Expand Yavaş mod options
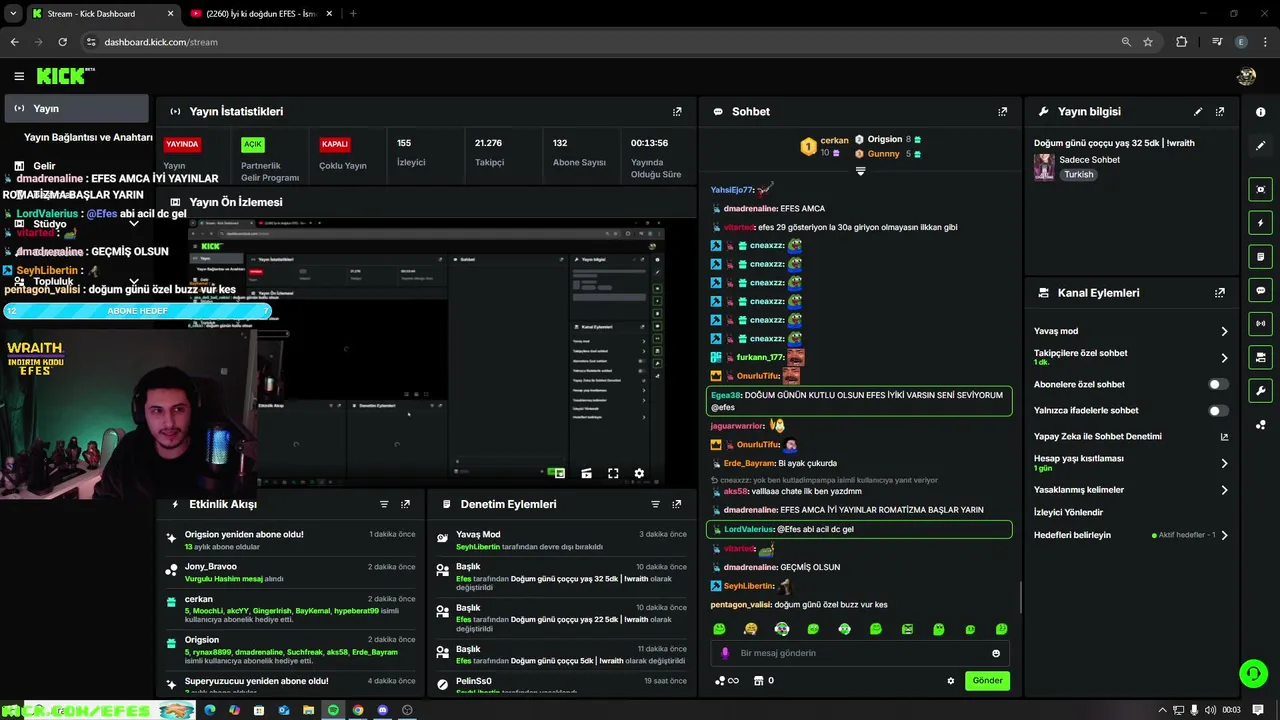The height and width of the screenshot is (720, 1280). pos(1224,331)
